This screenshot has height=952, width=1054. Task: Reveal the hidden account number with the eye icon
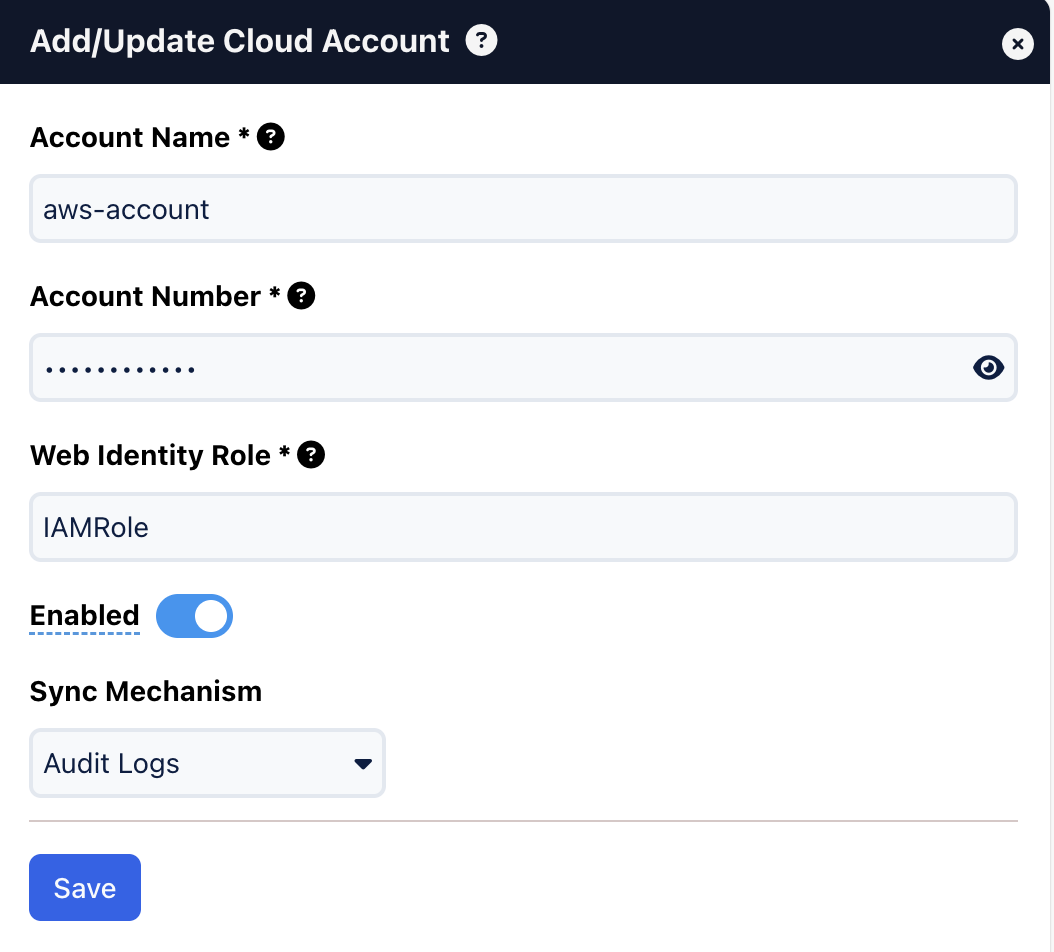click(x=988, y=368)
